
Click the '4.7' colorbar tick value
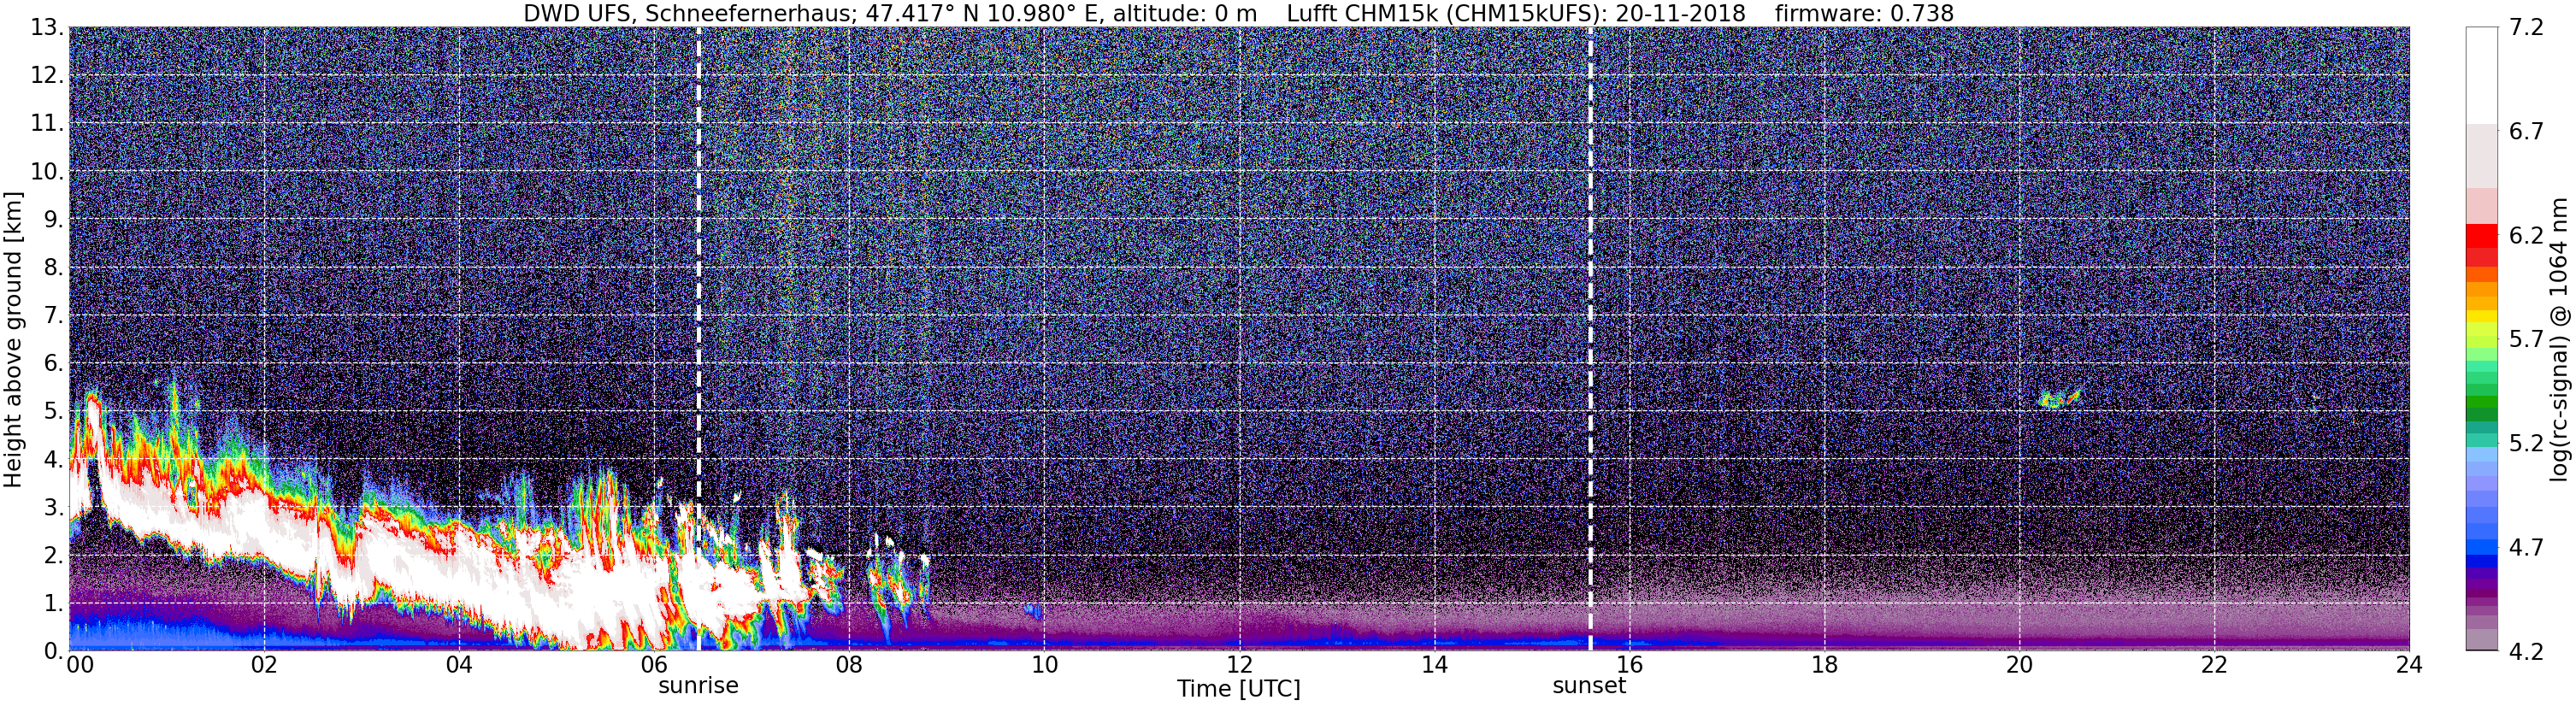point(2526,547)
